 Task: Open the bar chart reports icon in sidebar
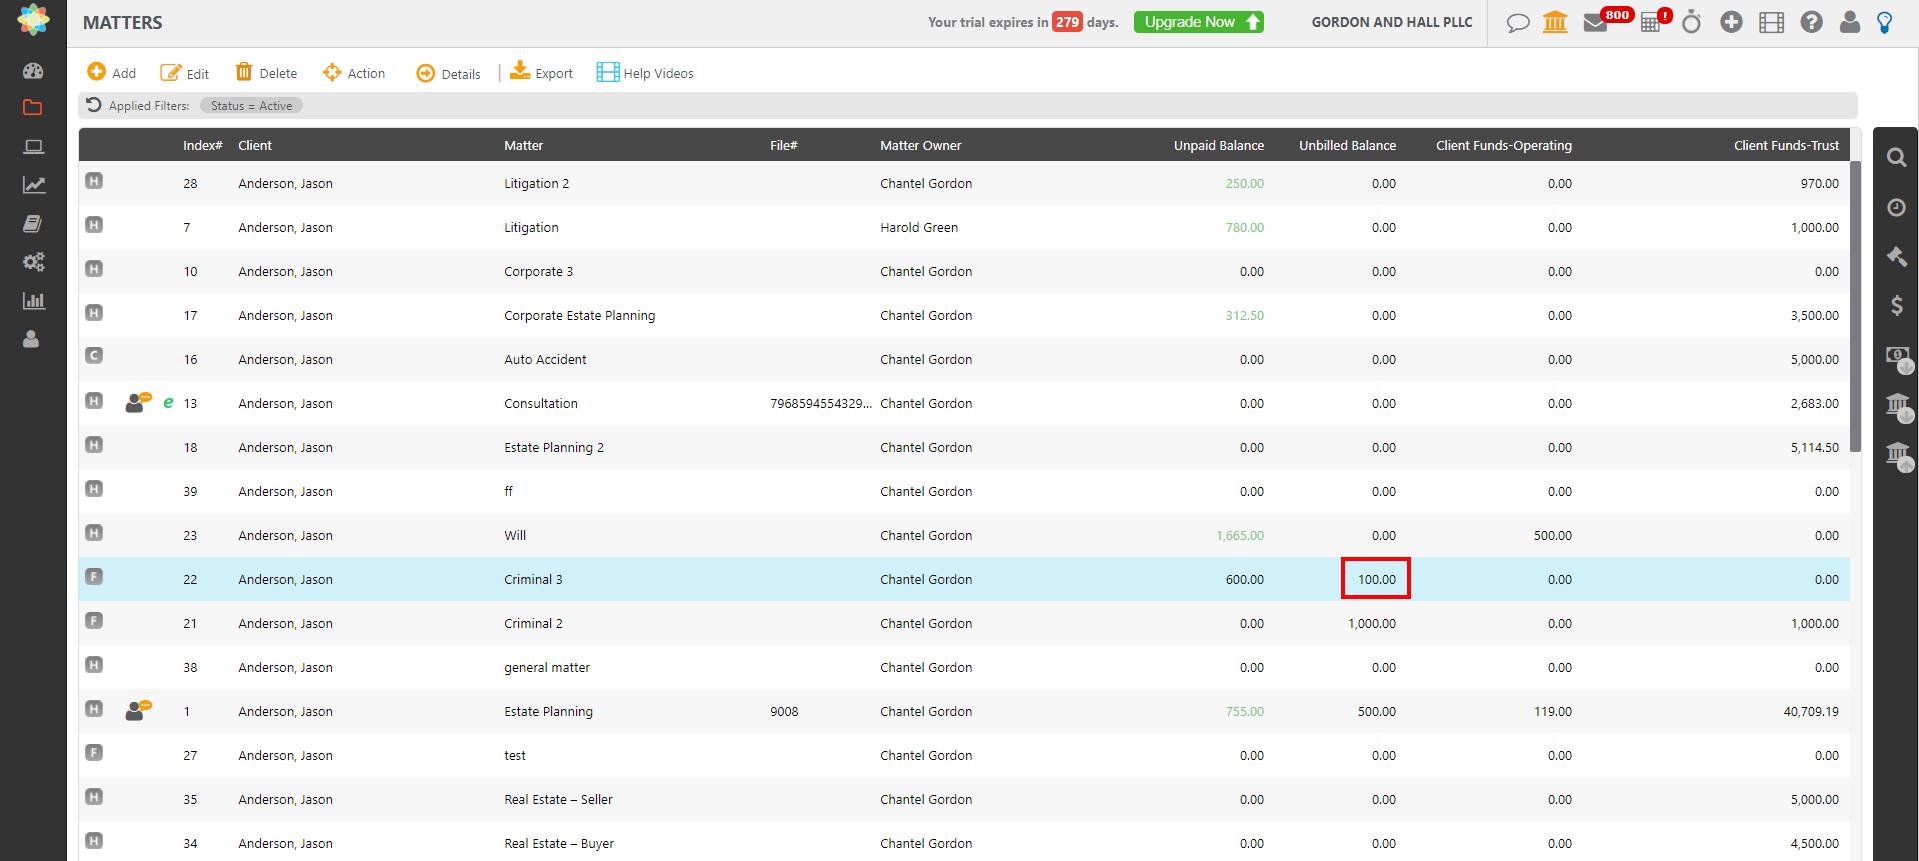click(x=33, y=300)
